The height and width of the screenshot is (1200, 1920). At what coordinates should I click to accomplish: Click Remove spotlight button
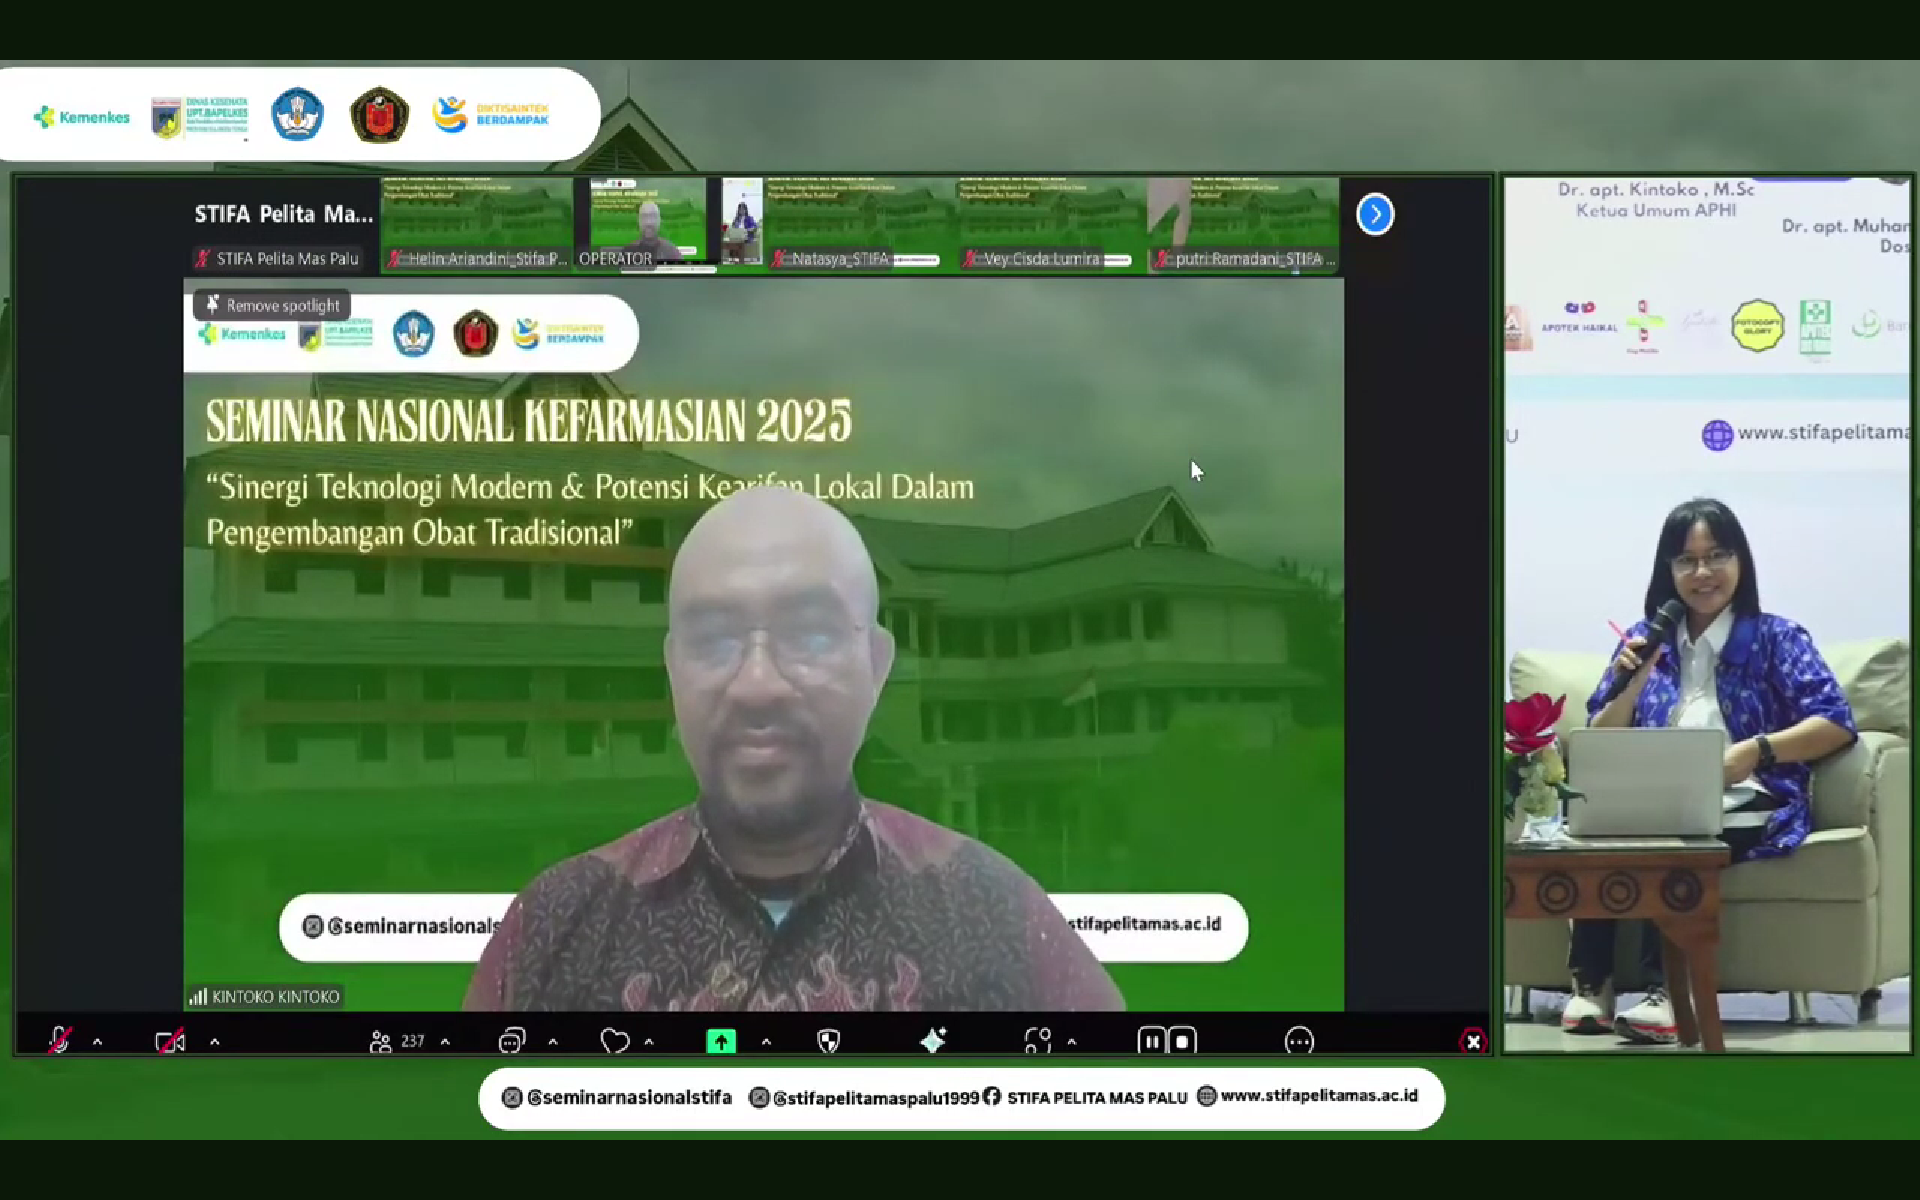[272, 305]
